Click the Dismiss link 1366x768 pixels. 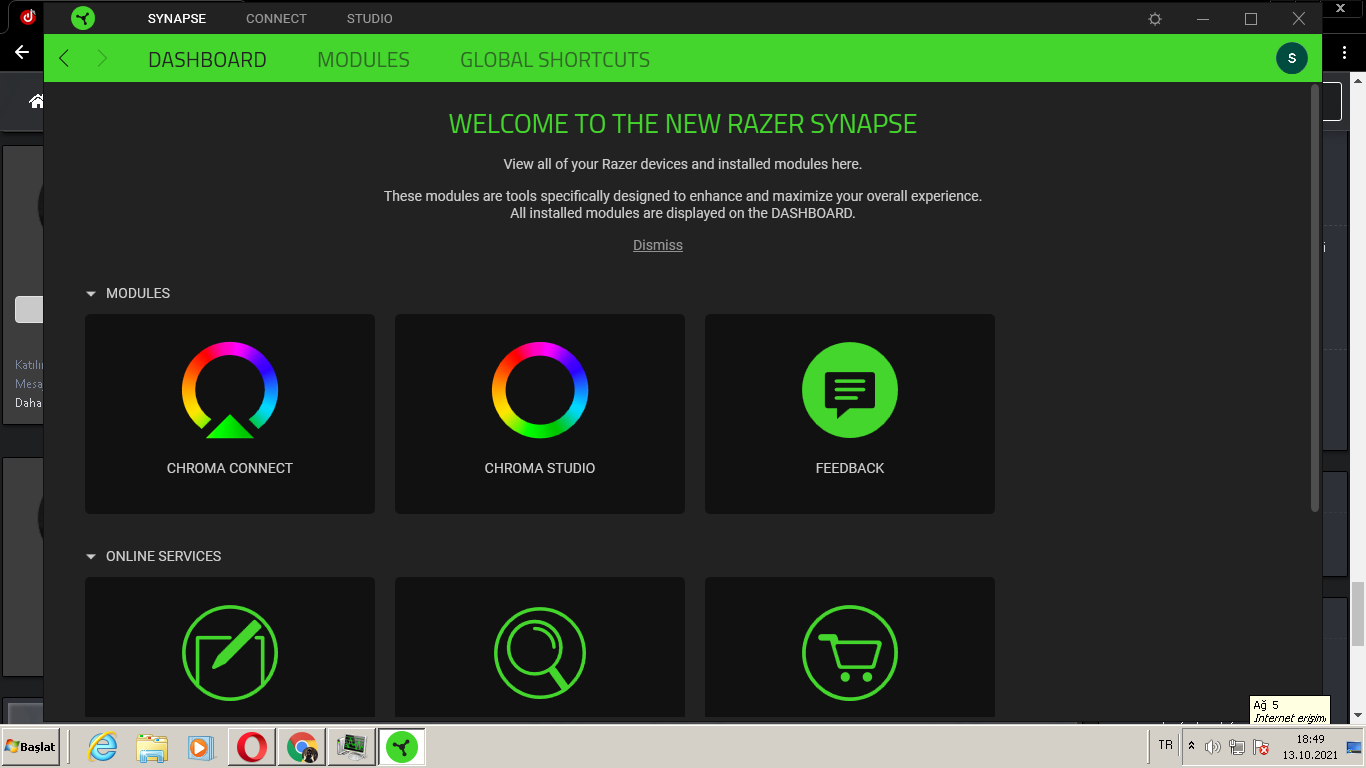pyautogui.click(x=658, y=245)
